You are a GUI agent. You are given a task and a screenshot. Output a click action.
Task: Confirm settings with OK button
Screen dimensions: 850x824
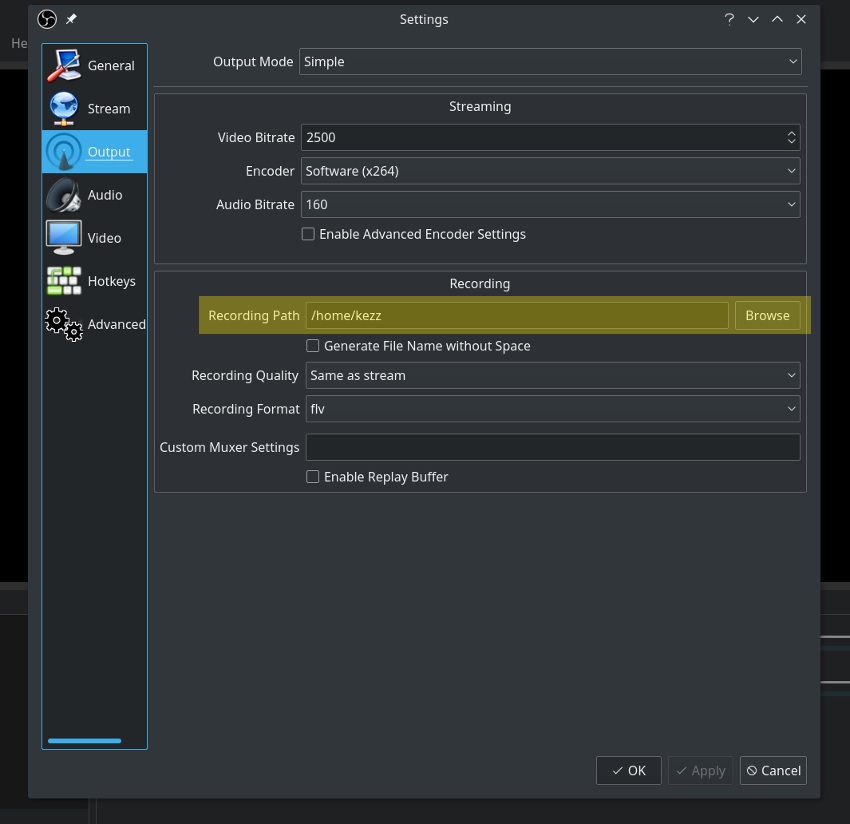pyautogui.click(x=629, y=770)
